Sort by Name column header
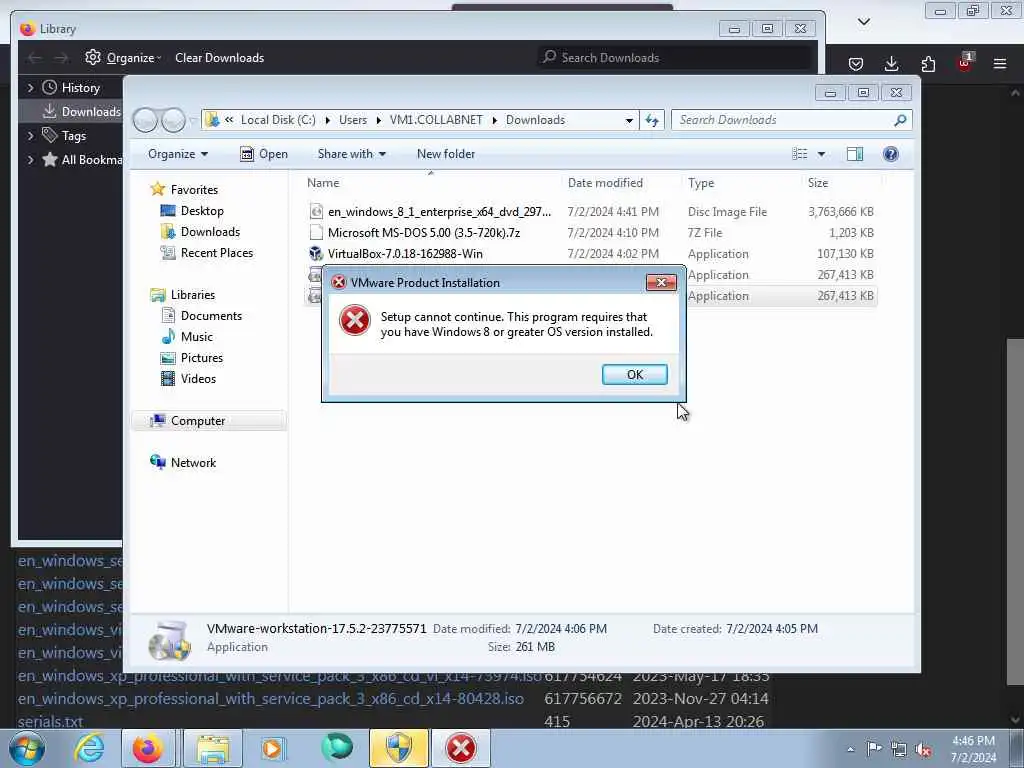This screenshot has height=768, width=1024. 323,183
